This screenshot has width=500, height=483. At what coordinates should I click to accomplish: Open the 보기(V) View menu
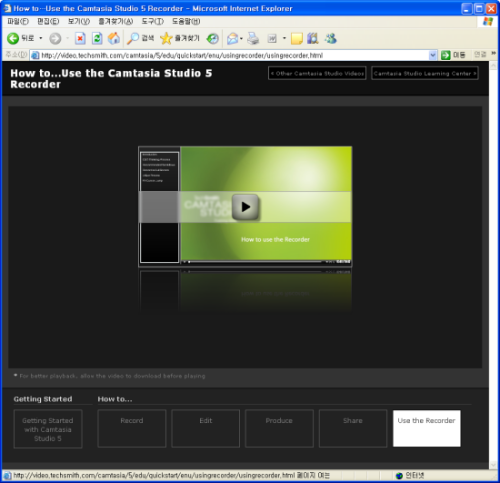pos(79,22)
